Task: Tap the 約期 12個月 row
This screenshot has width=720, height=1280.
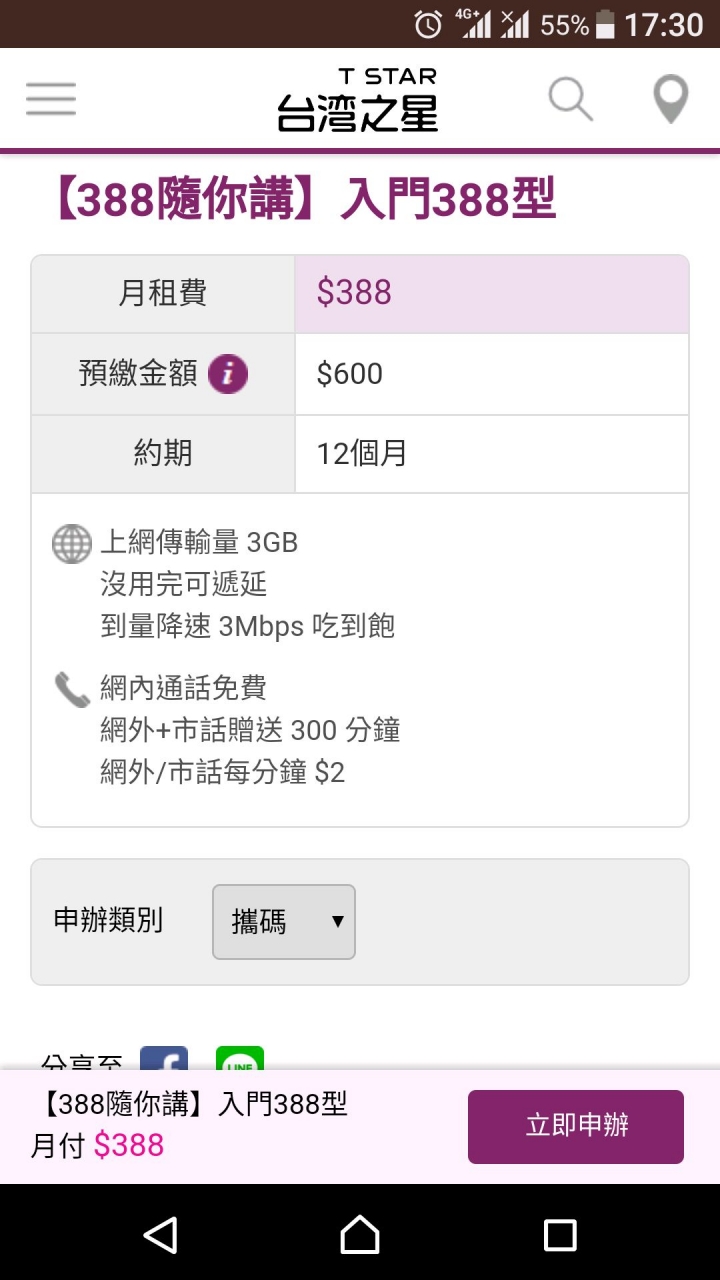Action: 360,454
